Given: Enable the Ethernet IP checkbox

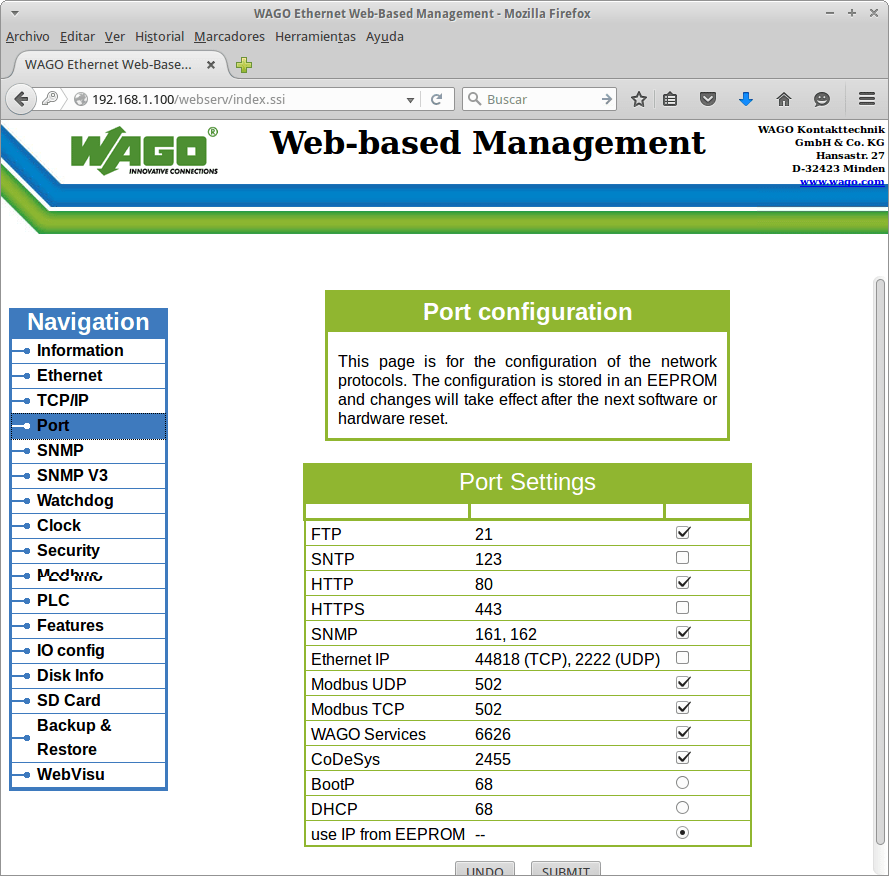Looking at the screenshot, I should tap(682, 657).
